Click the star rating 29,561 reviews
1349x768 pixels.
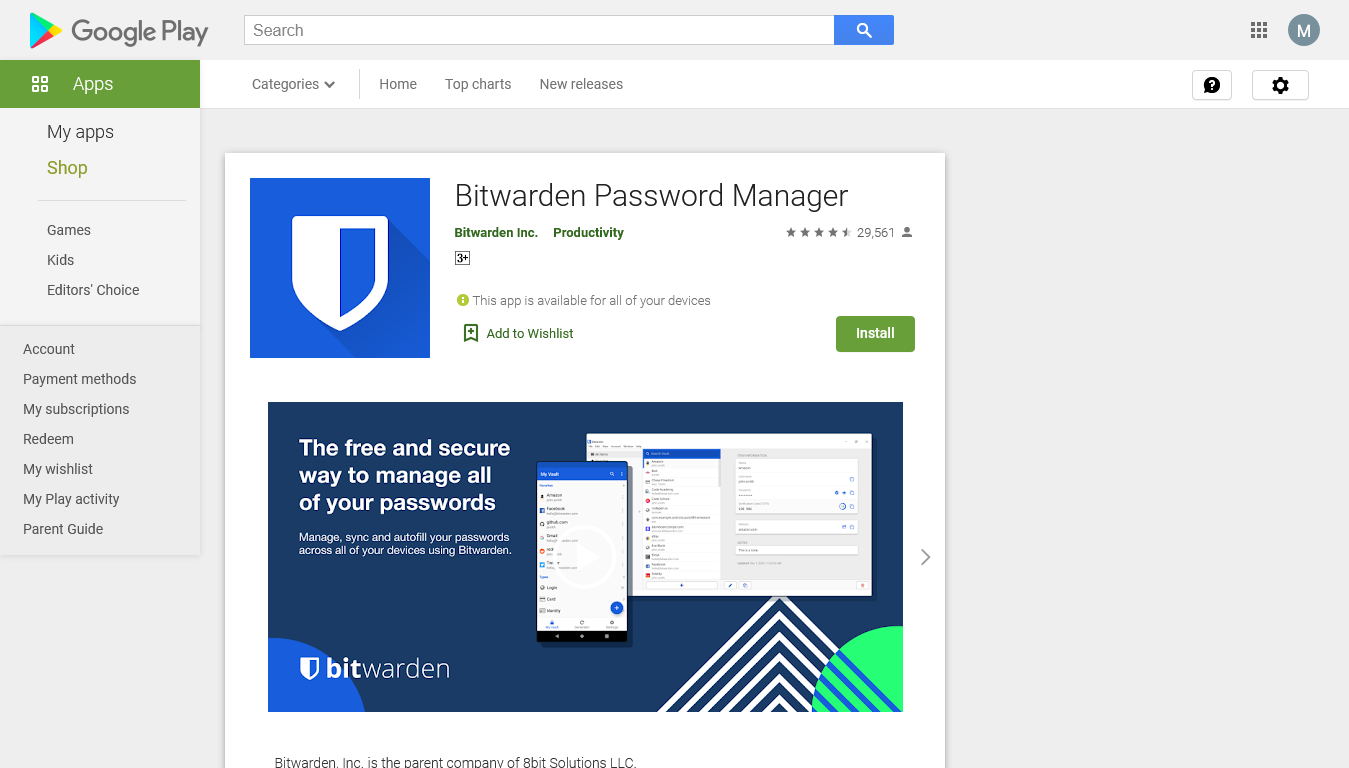pos(849,232)
